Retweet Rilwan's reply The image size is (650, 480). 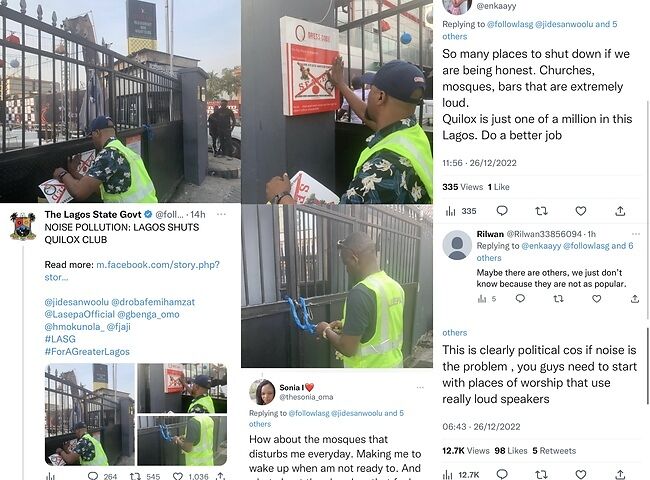[x=558, y=298]
